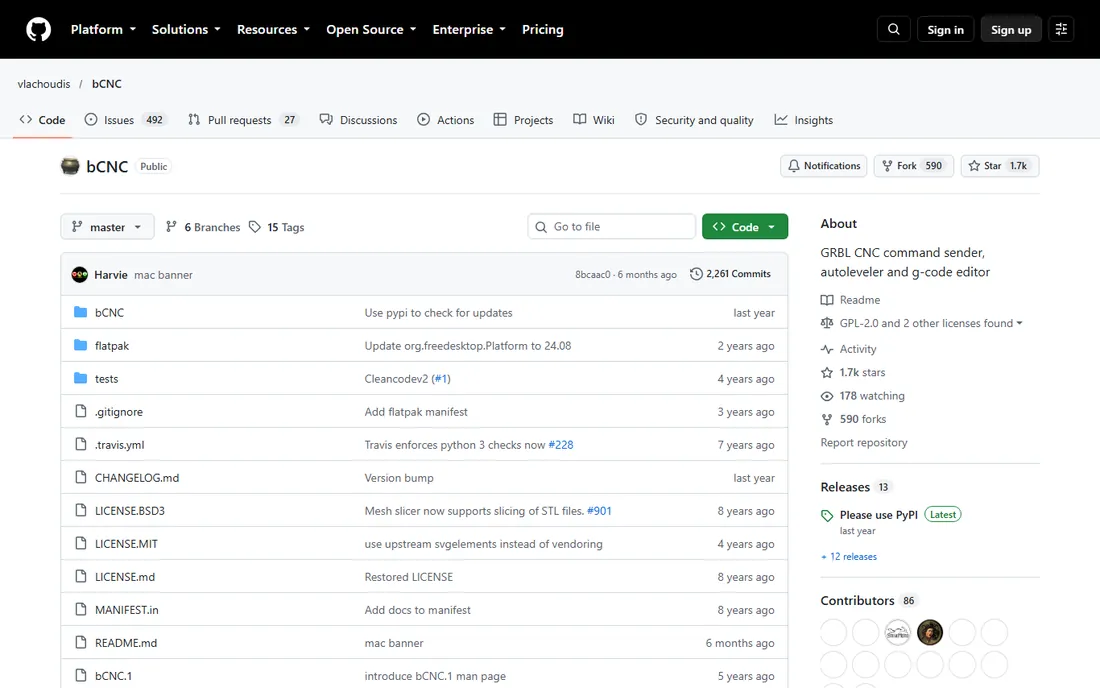
Task: Click the README.md file icon
Action: (x=81, y=642)
